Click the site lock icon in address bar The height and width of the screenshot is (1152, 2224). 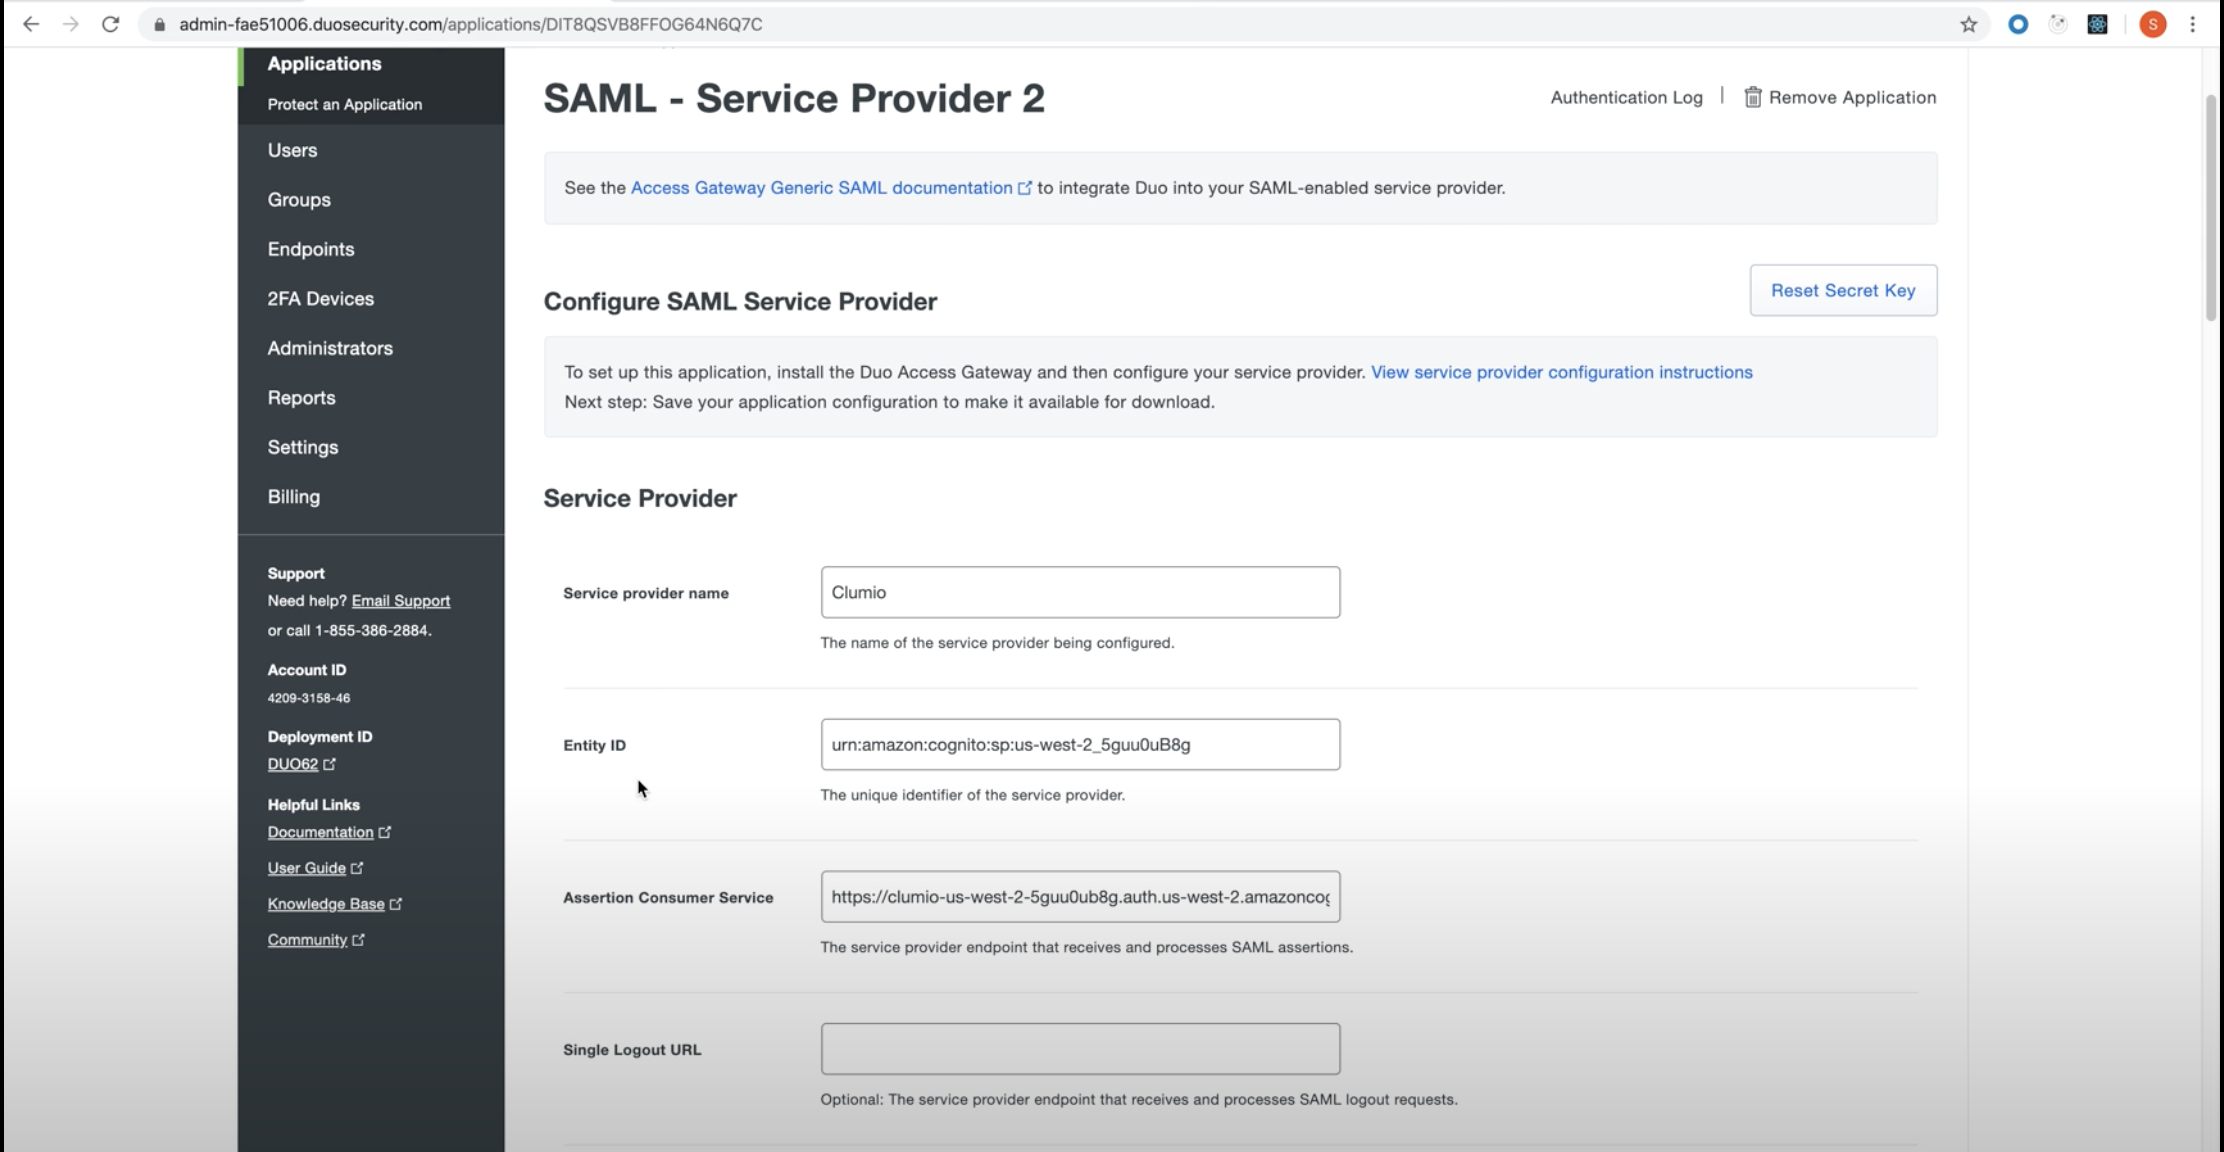159,24
